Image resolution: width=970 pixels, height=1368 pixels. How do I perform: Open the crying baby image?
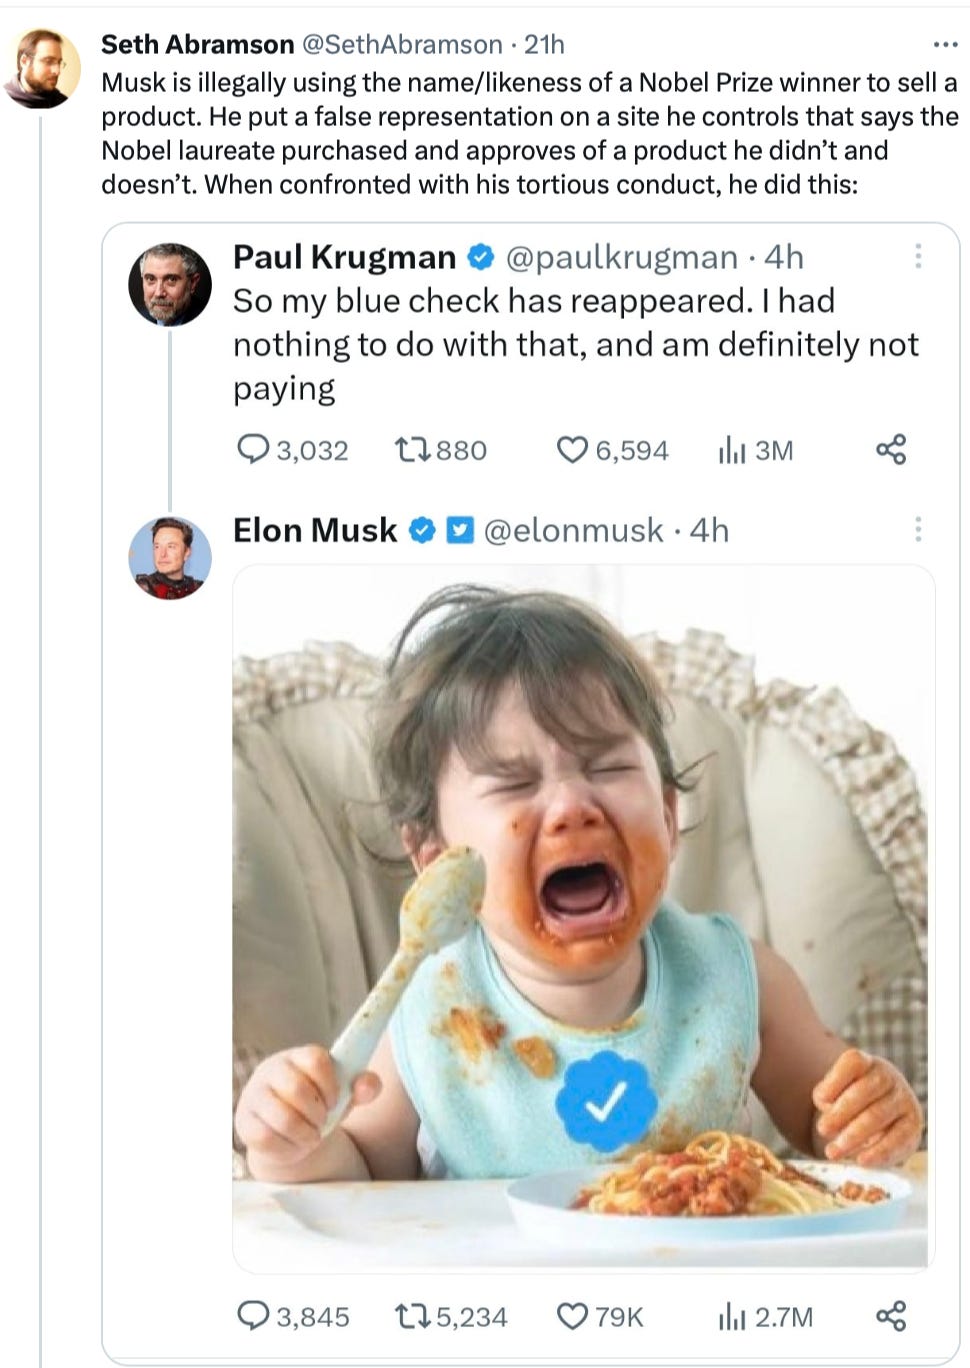(x=583, y=917)
